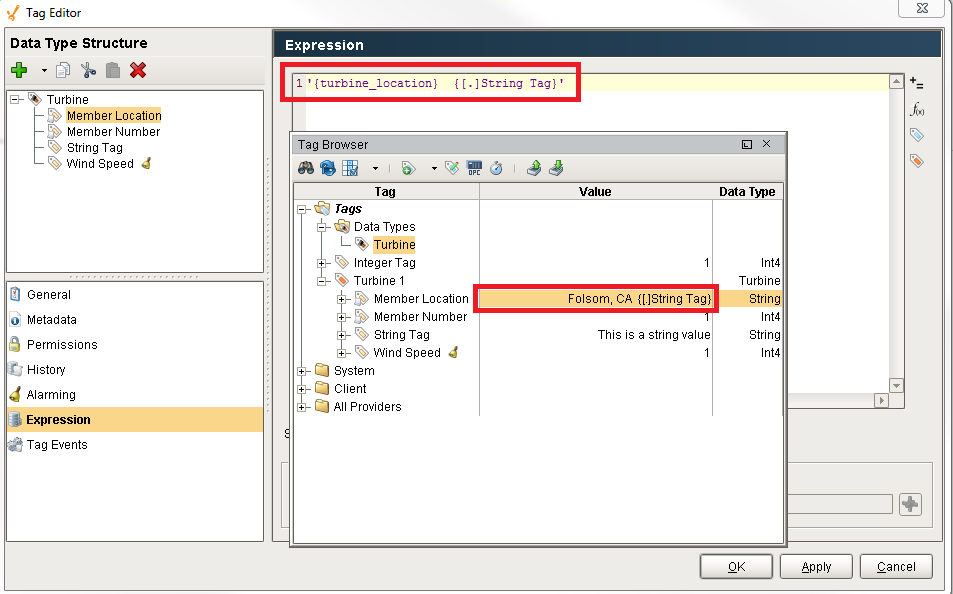Click the red X delete icon
Screen dimensions: 953x594
pyautogui.click(x=138, y=70)
